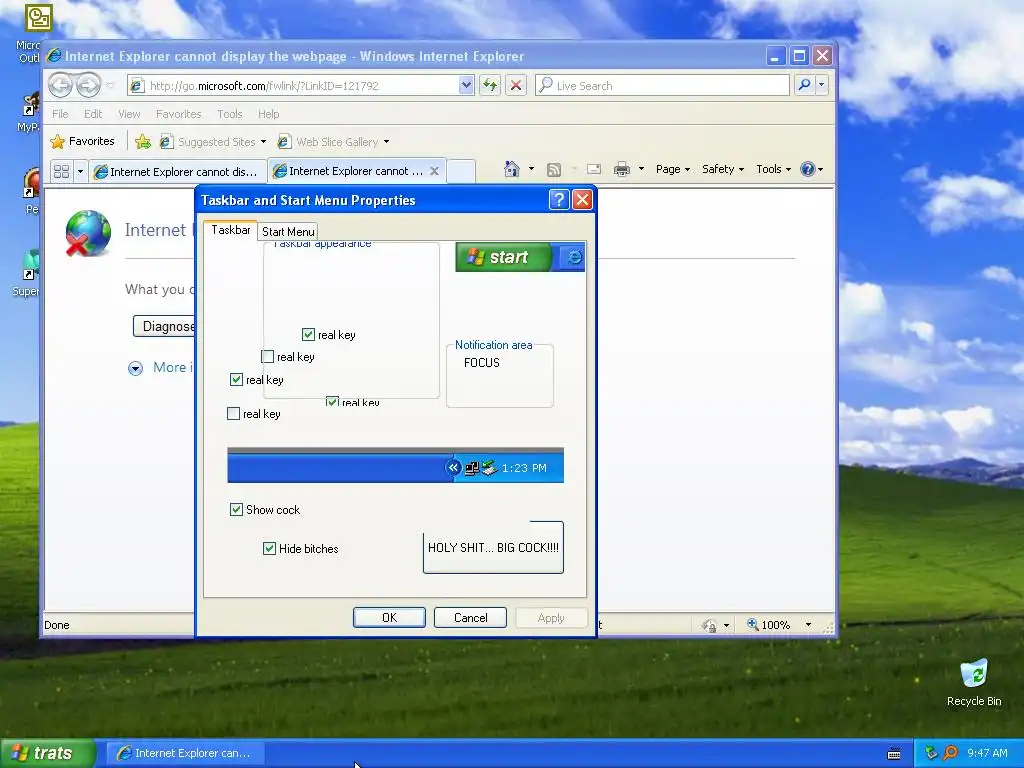Screen dimensions: 1024x768
Task: Click the zoom level magnifier in status bar
Action: coord(752,624)
